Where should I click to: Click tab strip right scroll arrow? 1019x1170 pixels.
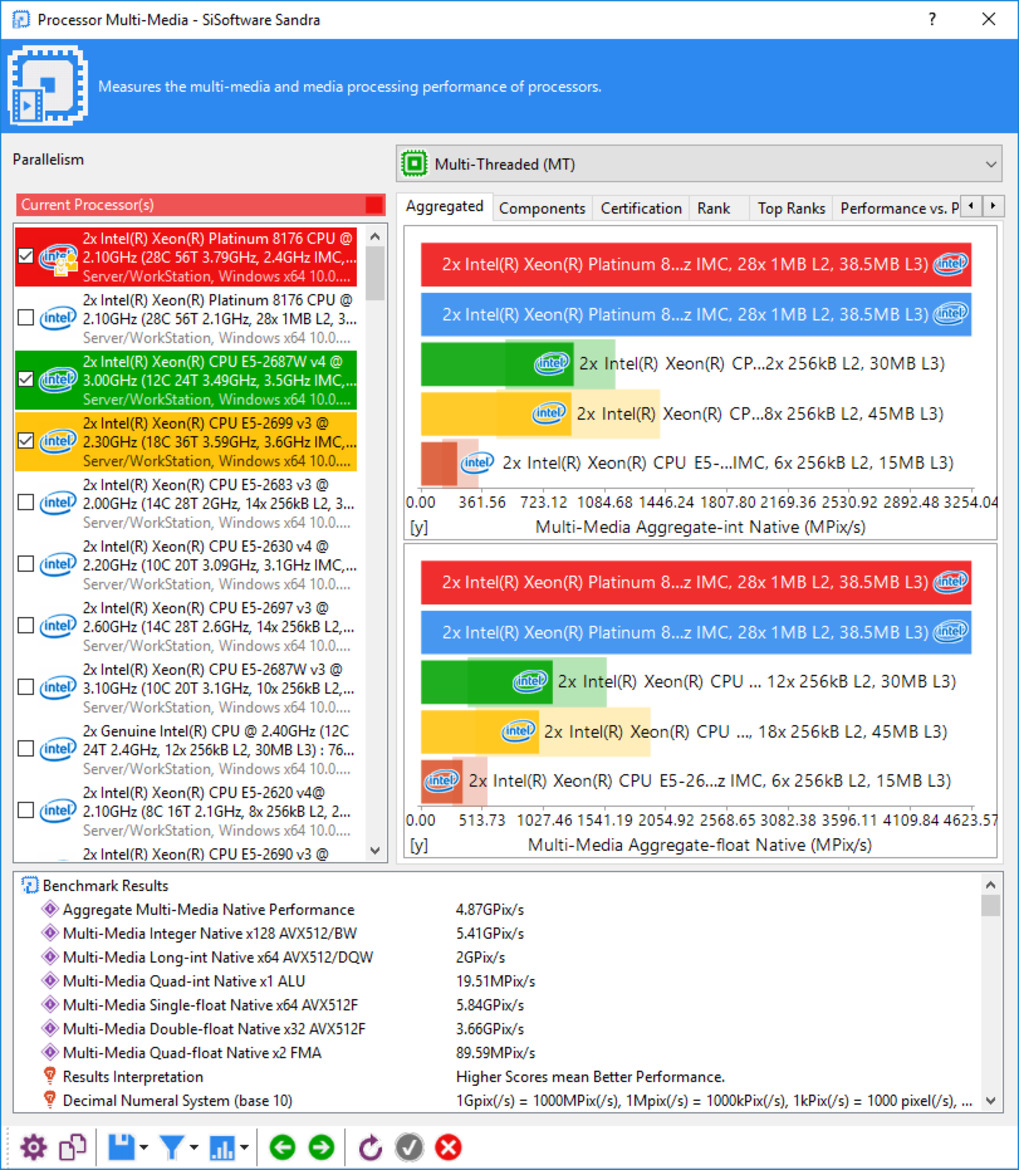pos(993,205)
